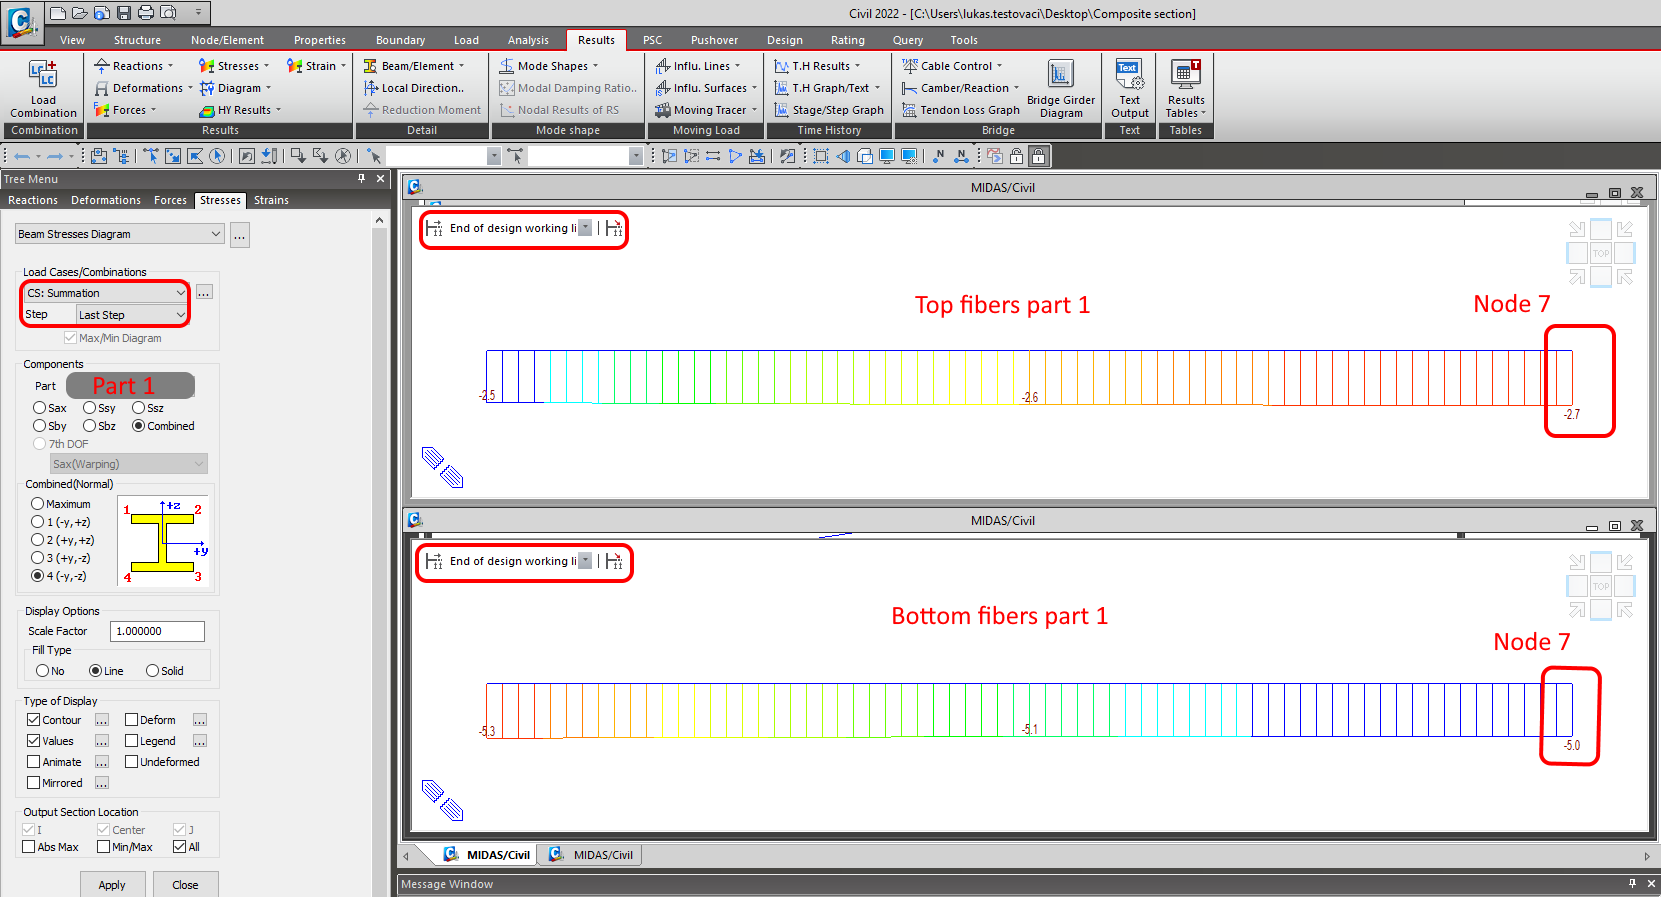This screenshot has width=1661, height=897.
Task: Open the Bridge Girder Diagram tool
Action: click(1061, 88)
